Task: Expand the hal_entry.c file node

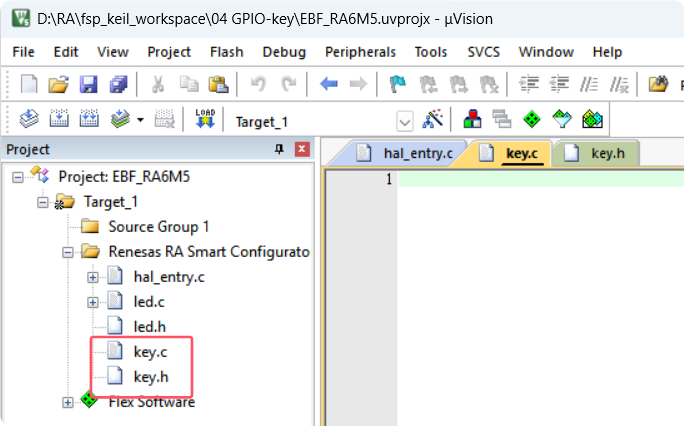Action: point(92,277)
